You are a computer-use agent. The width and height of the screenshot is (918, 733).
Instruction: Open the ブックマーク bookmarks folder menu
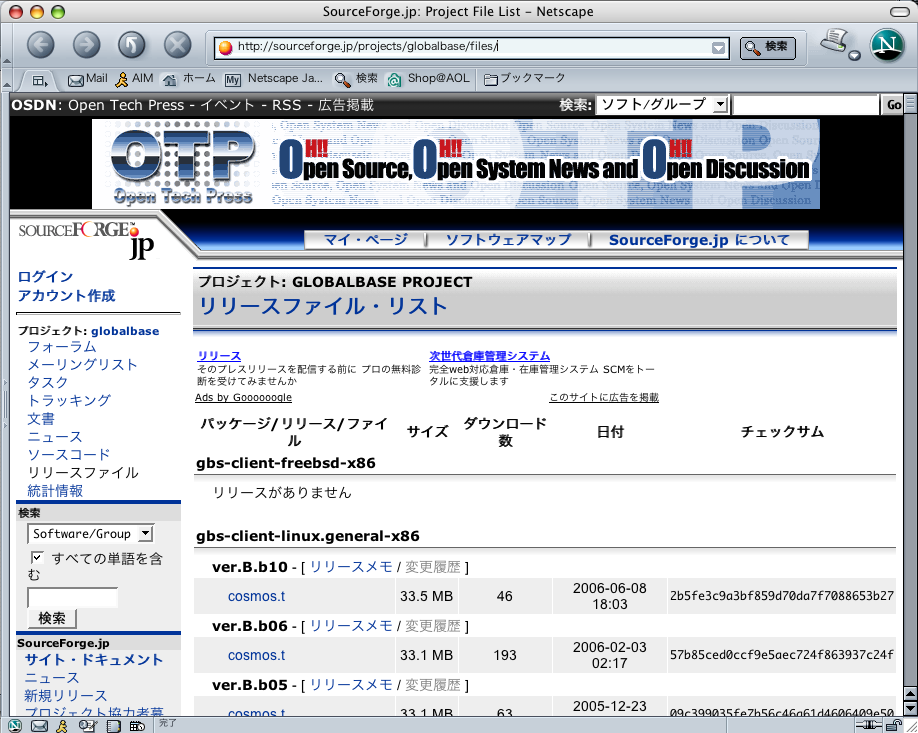tap(525, 79)
